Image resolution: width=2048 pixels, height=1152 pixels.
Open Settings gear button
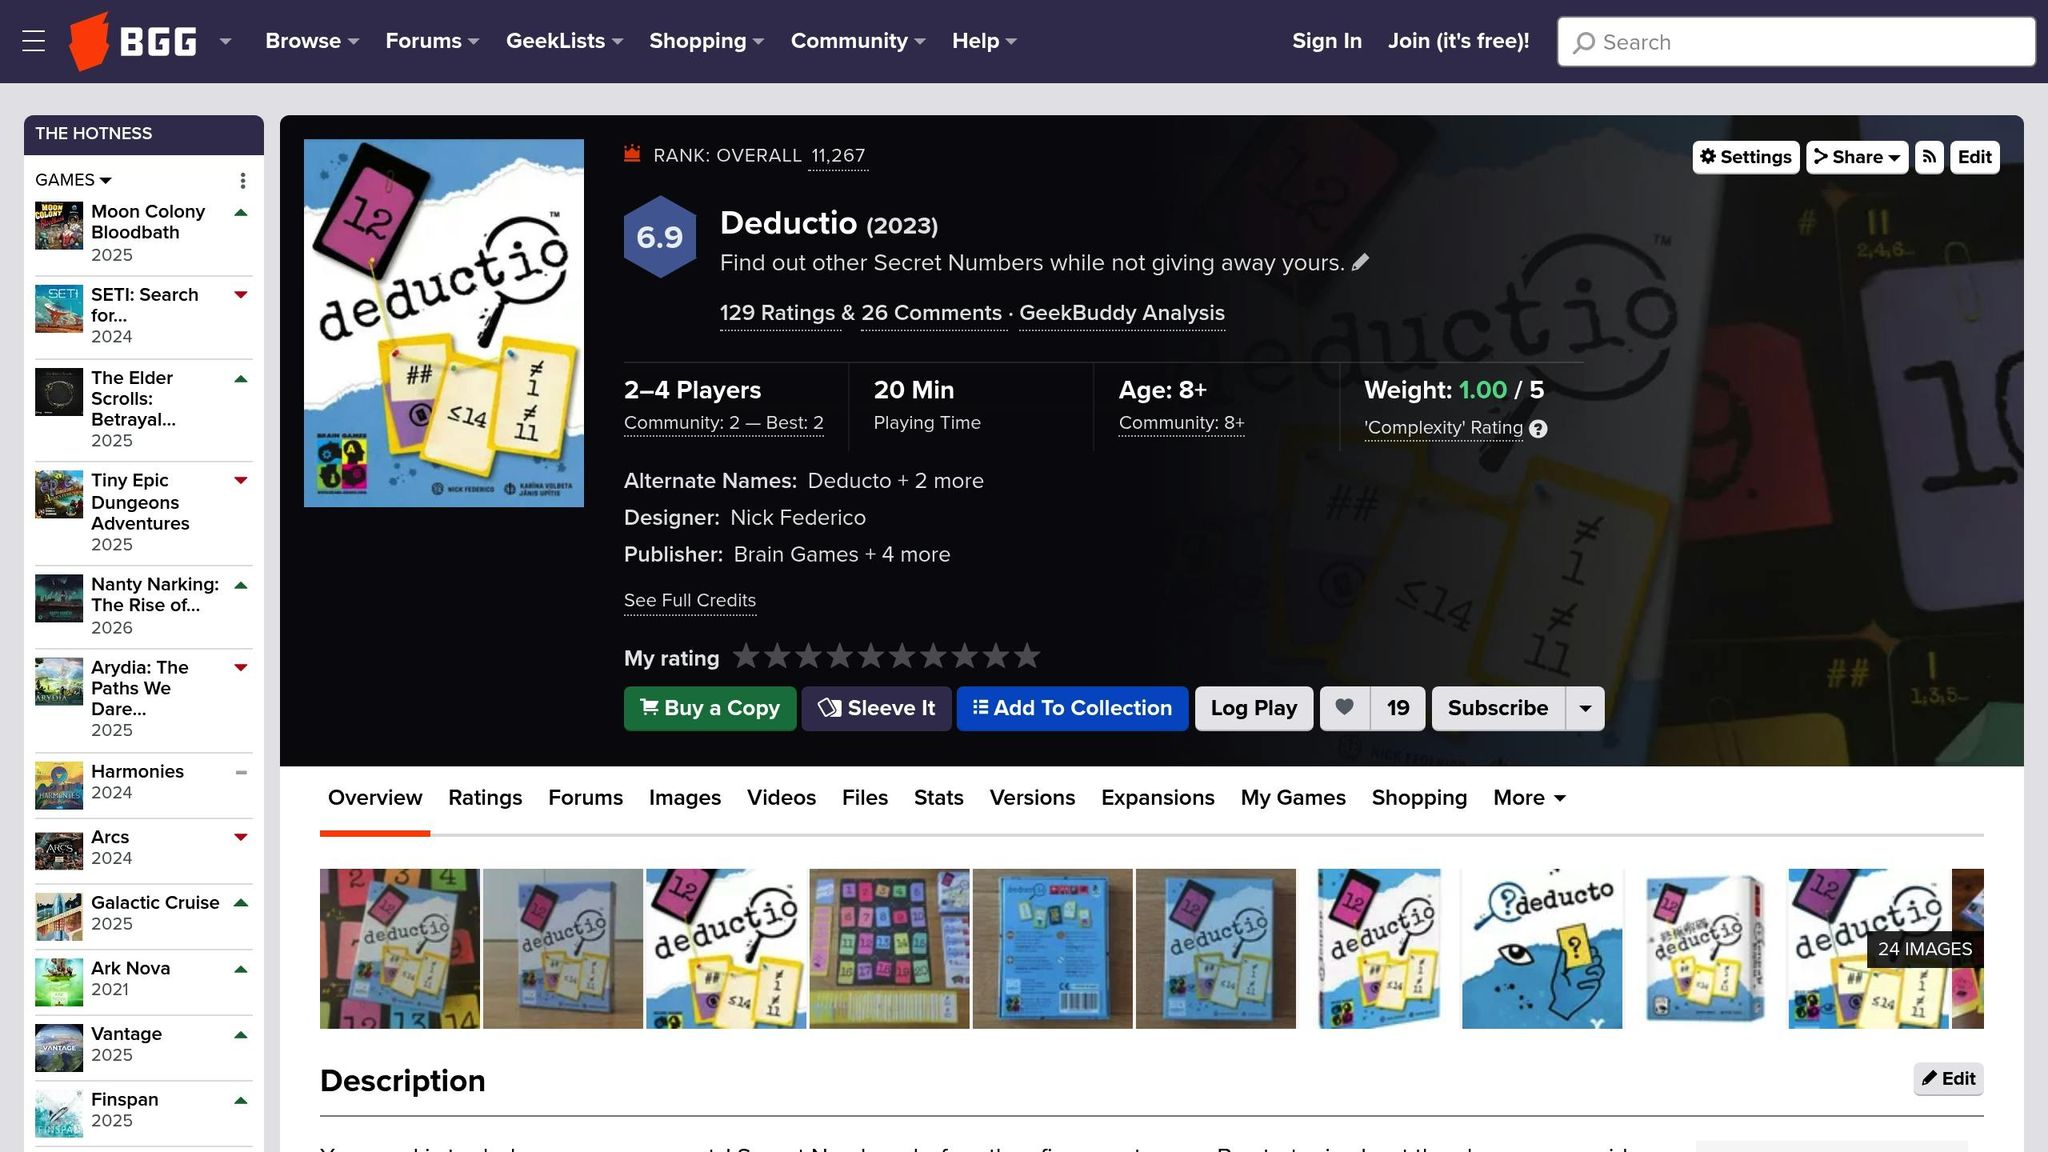coord(1746,157)
